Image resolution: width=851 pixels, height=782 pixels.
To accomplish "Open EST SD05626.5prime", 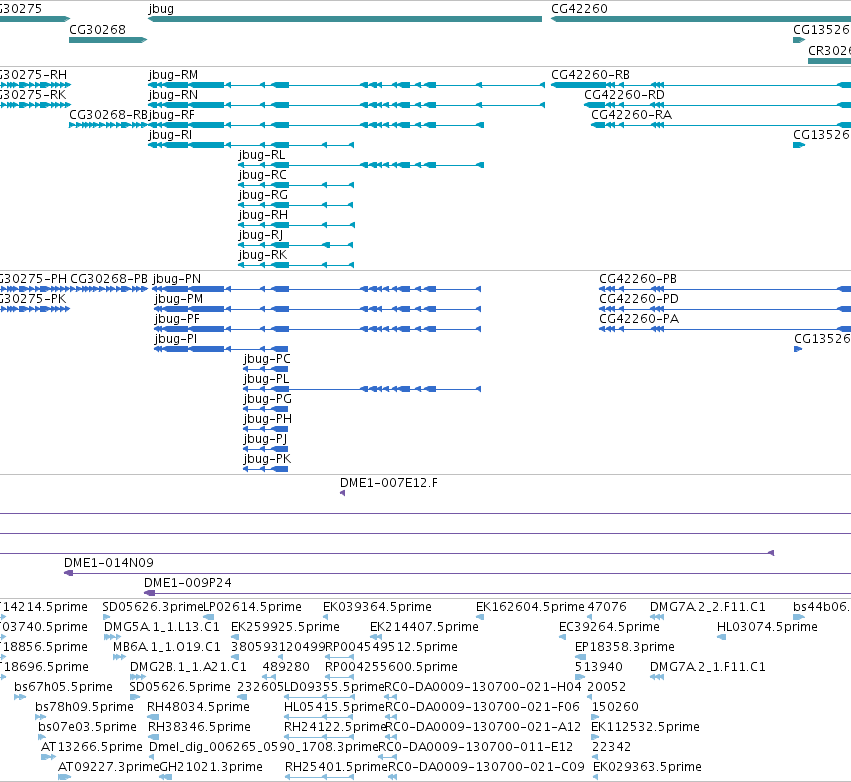I will click(180, 687).
